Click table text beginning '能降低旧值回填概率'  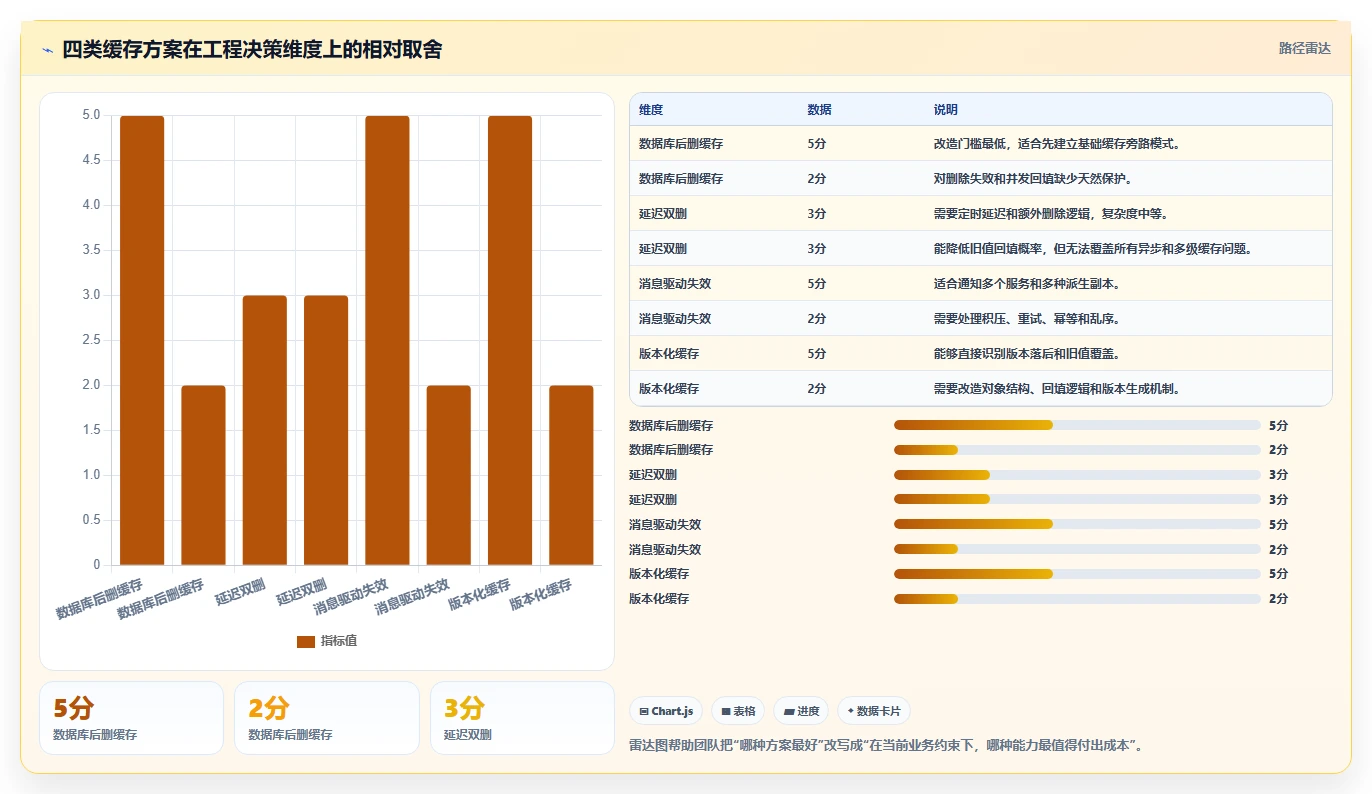point(1093,249)
